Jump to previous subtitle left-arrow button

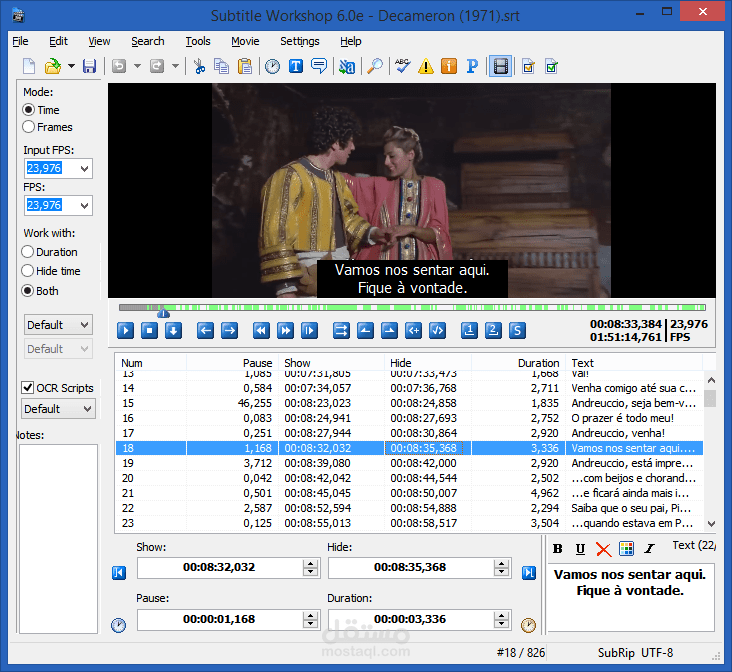click(x=205, y=331)
